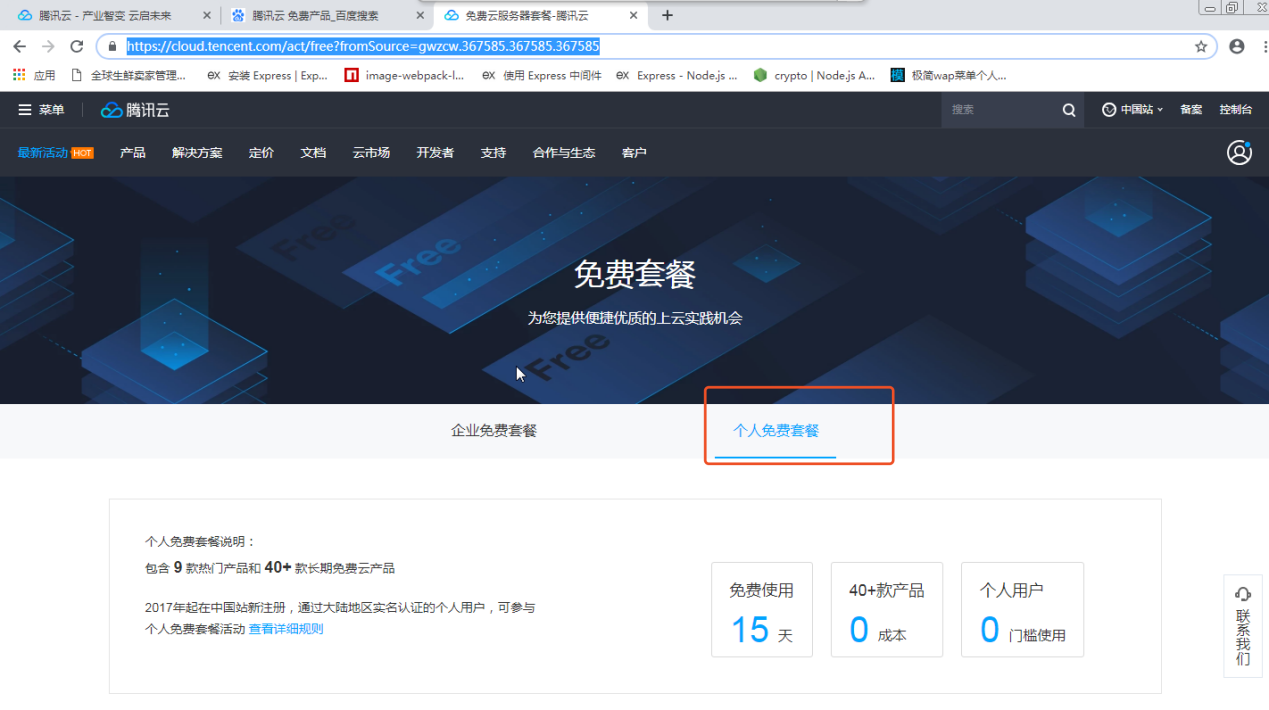Image resolution: width=1269 pixels, height=710 pixels.
Task: Click 最新活动 HOT nav item
Action: coord(55,153)
